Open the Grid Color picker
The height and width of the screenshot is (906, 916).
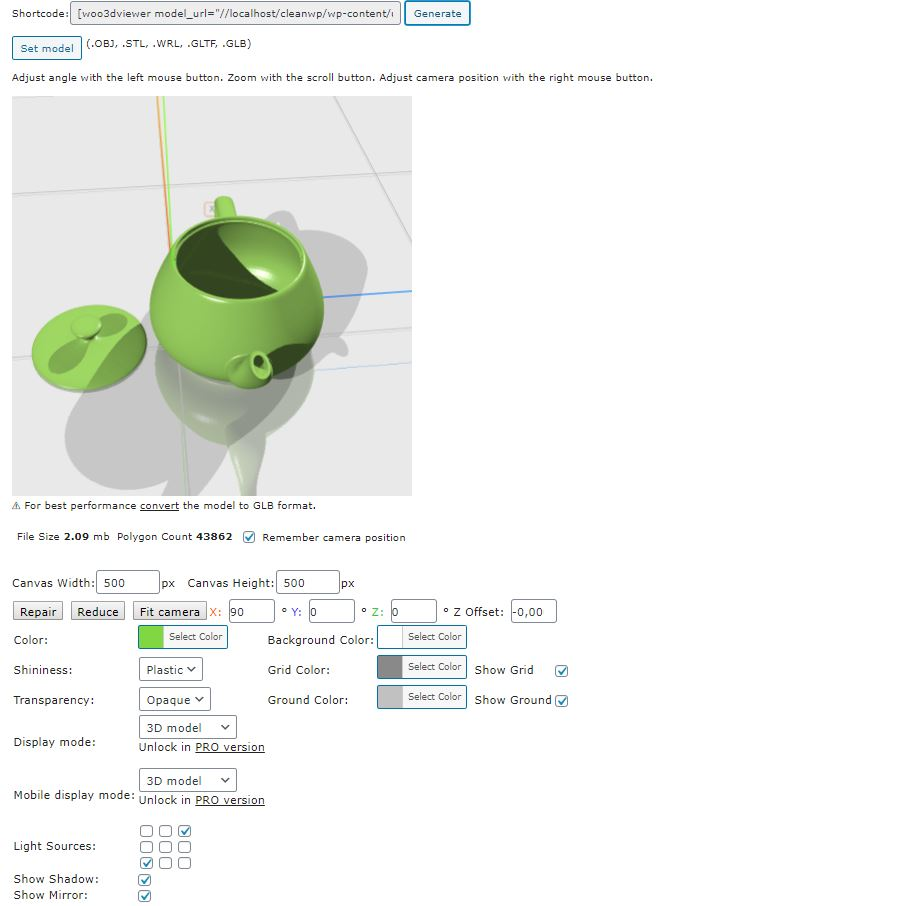(422, 667)
